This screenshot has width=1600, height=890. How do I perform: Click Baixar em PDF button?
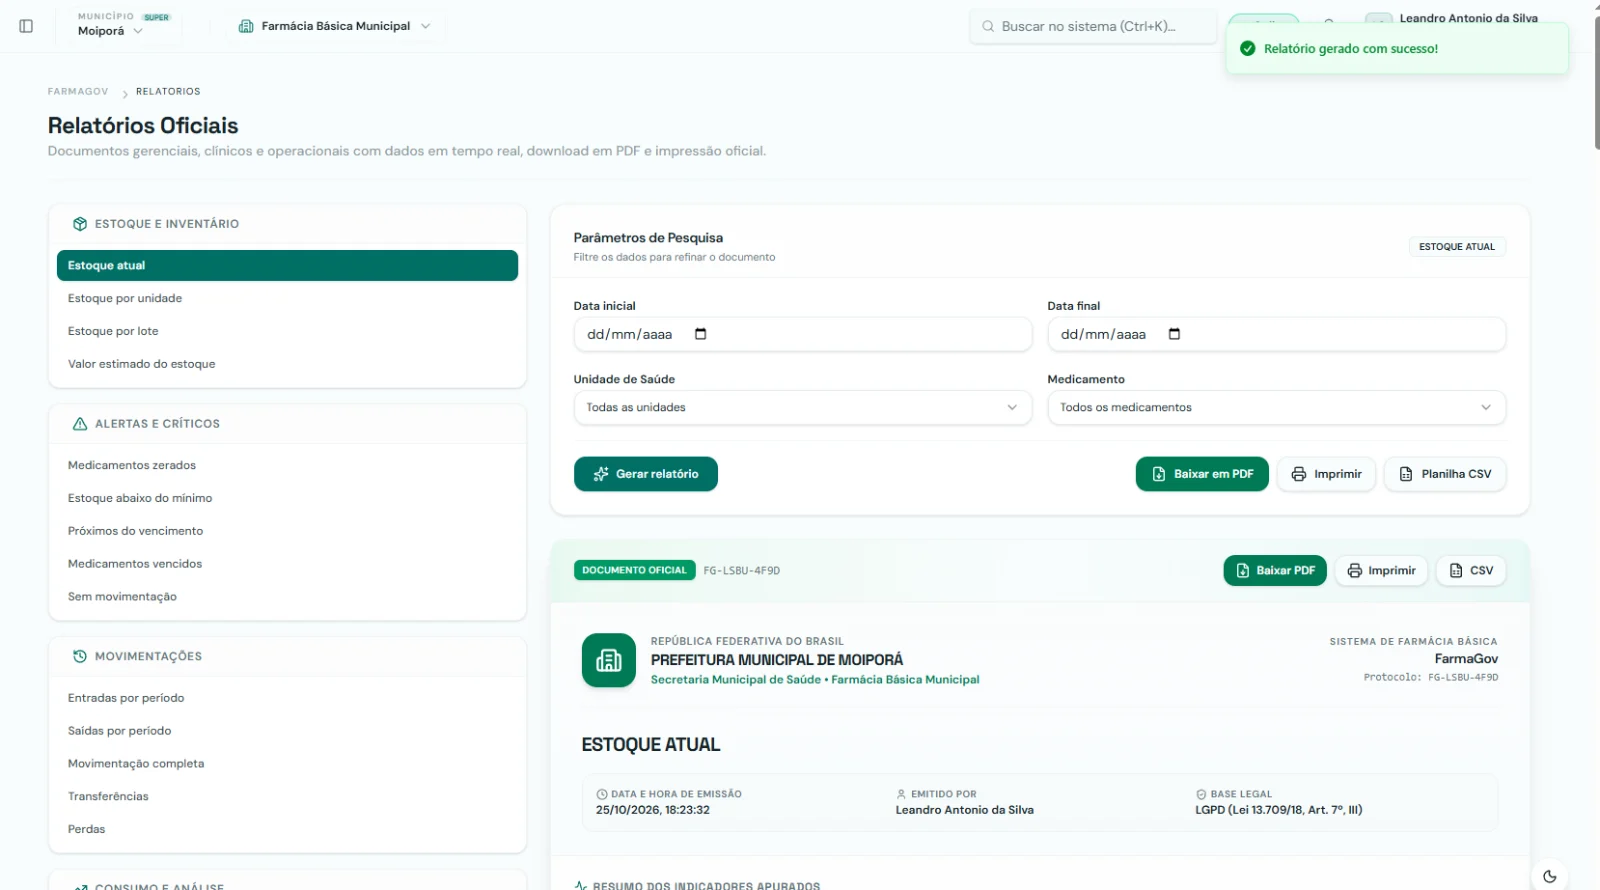1202,474
